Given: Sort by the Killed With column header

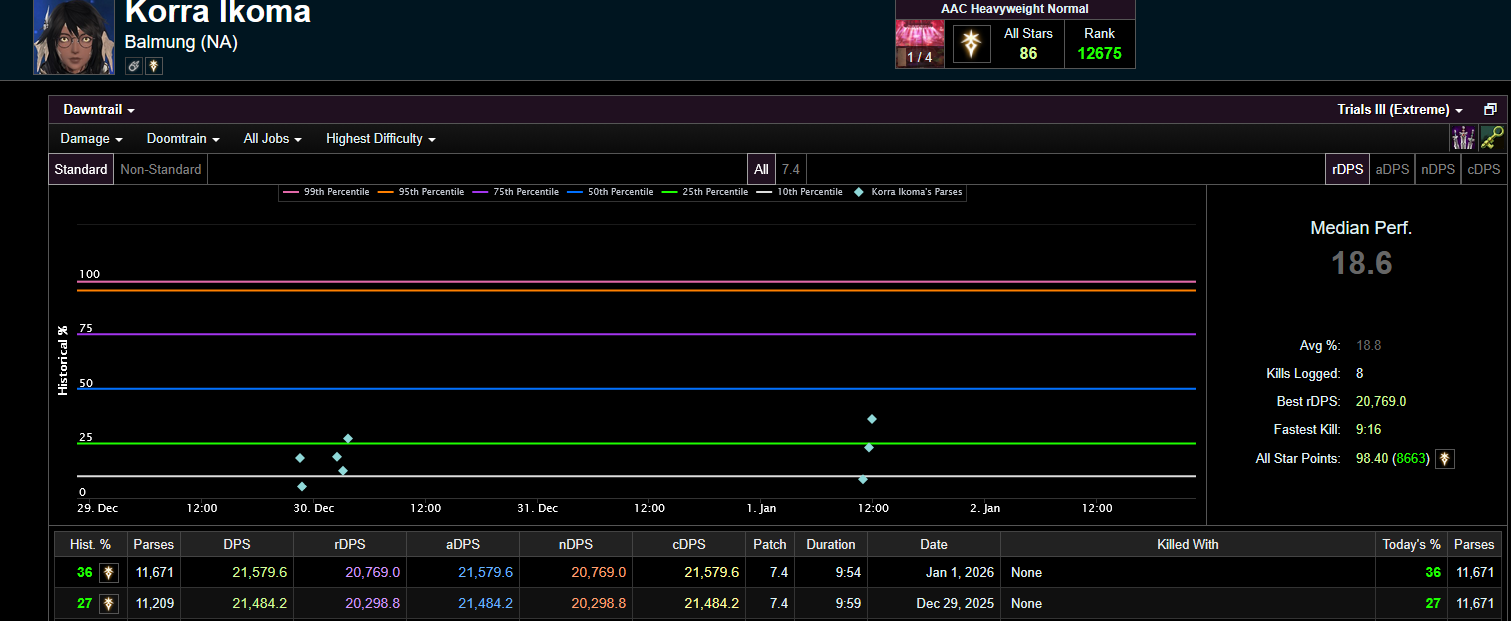Looking at the screenshot, I should coord(1188,545).
